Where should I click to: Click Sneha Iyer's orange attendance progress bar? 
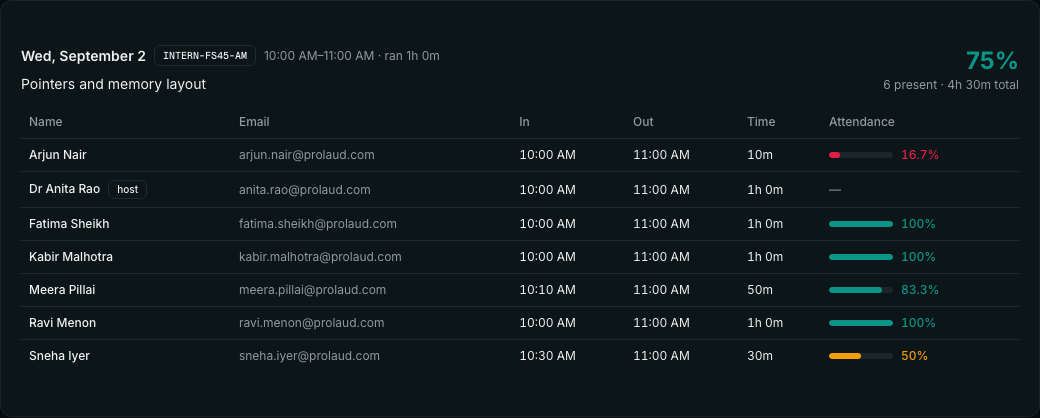(861, 356)
